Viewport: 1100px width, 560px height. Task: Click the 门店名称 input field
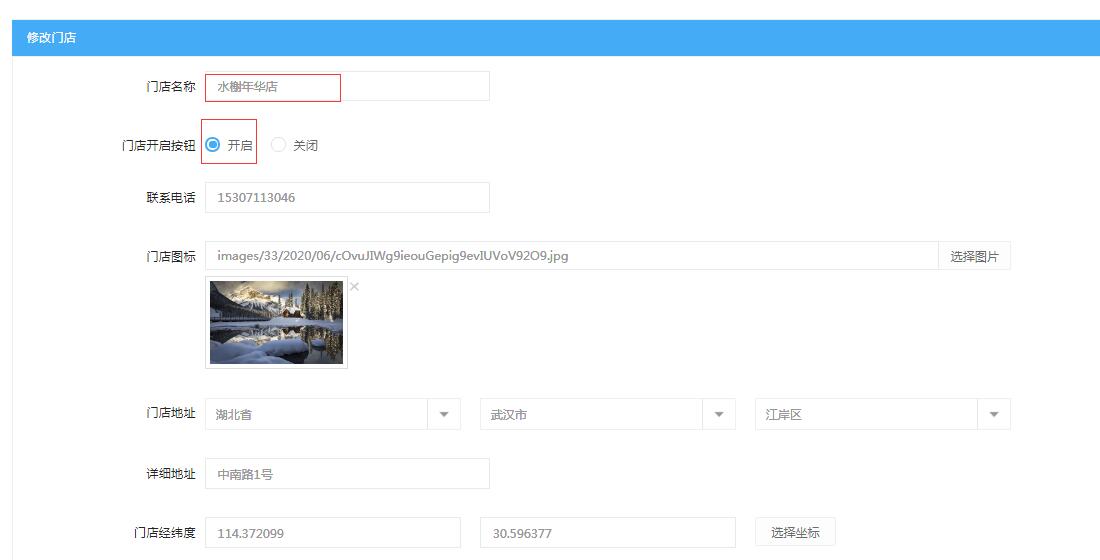(x=347, y=86)
